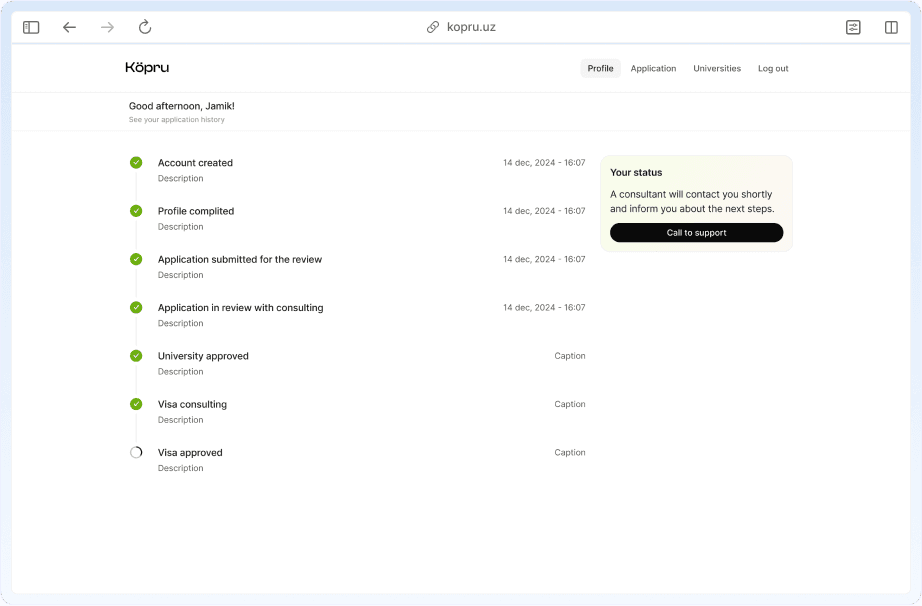Click the University approved step title
Image resolution: width=922 pixels, height=606 pixels.
coord(203,356)
